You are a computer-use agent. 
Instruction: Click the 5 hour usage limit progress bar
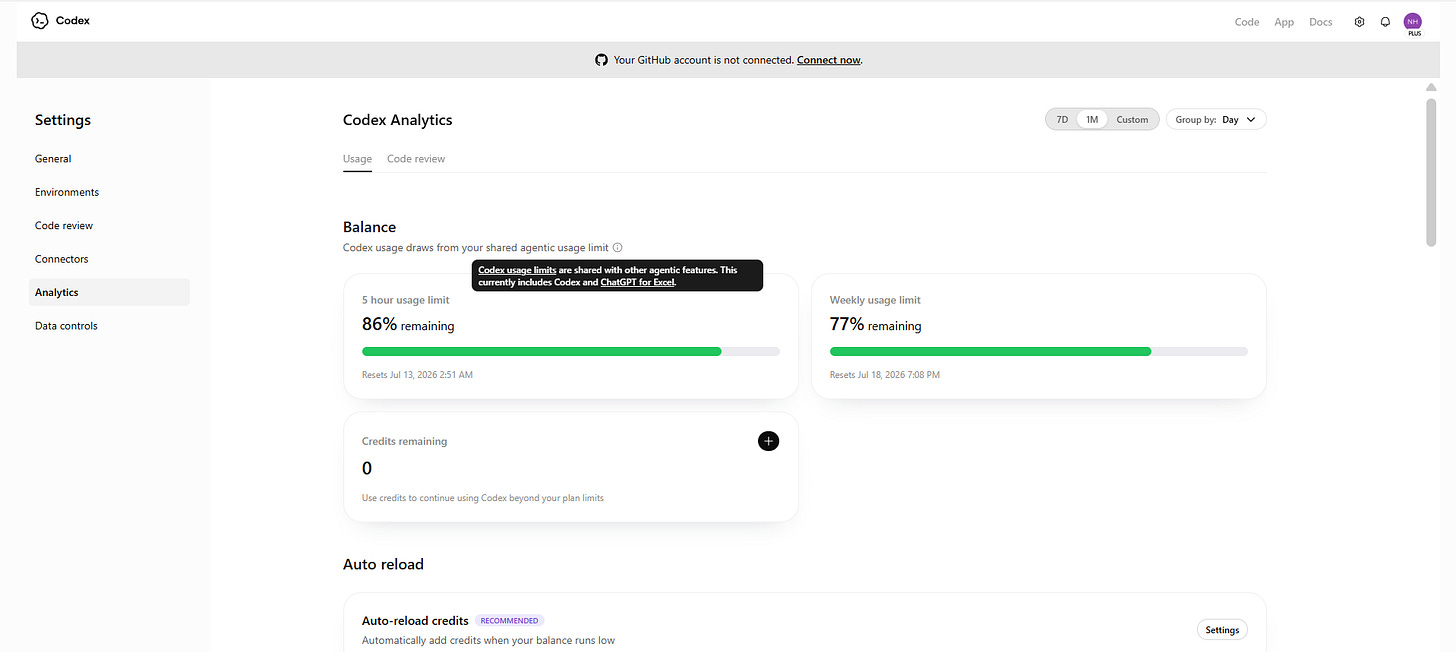[571, 352]
